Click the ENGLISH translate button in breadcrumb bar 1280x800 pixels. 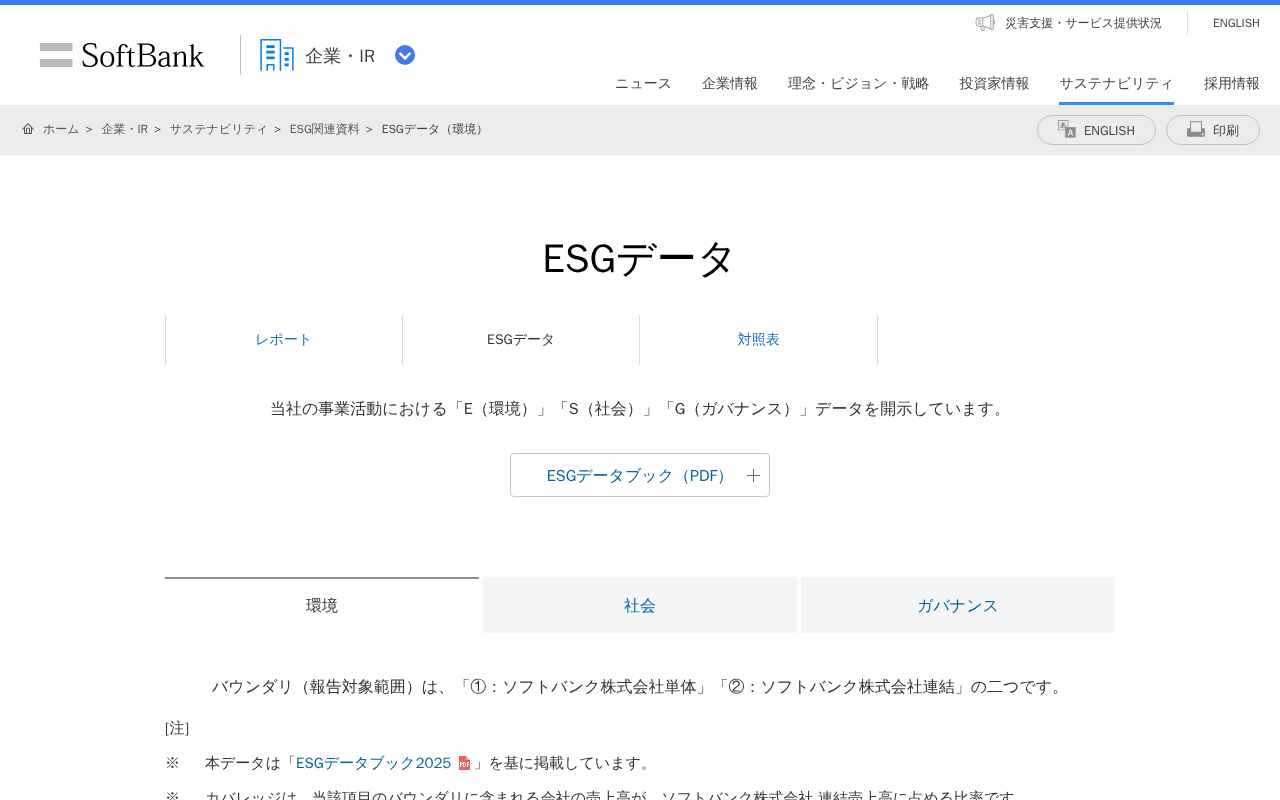click(1096, 130)
